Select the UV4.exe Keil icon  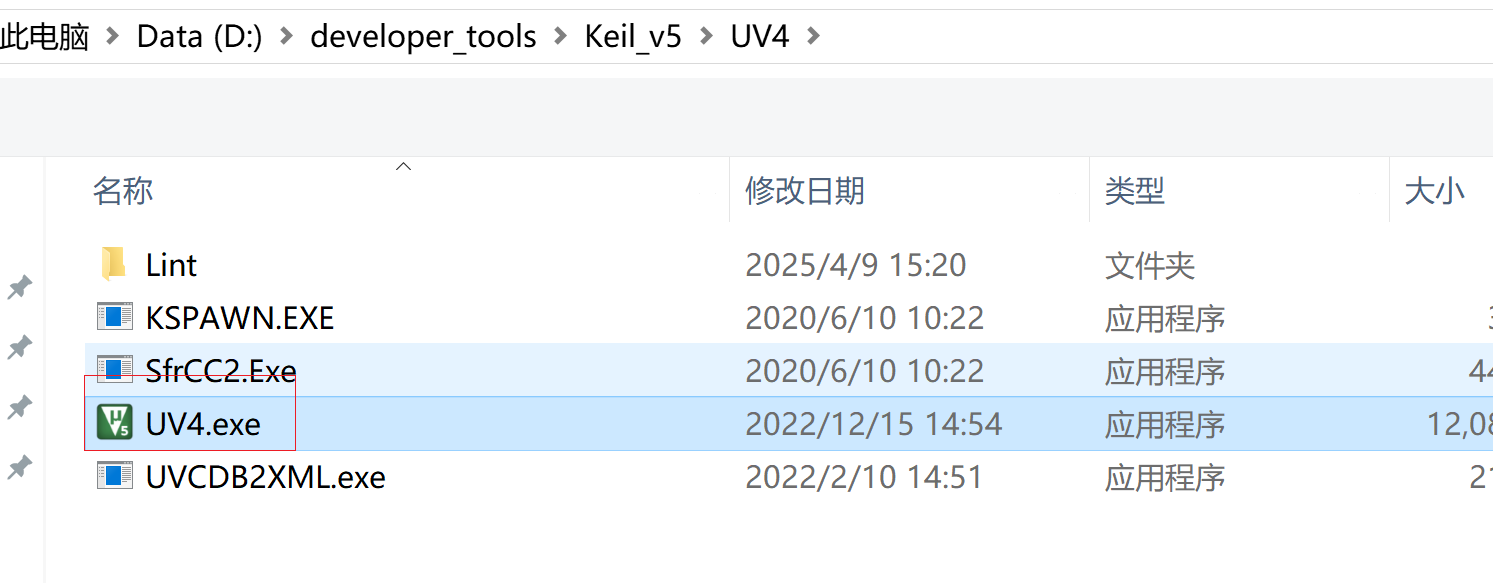115,423
